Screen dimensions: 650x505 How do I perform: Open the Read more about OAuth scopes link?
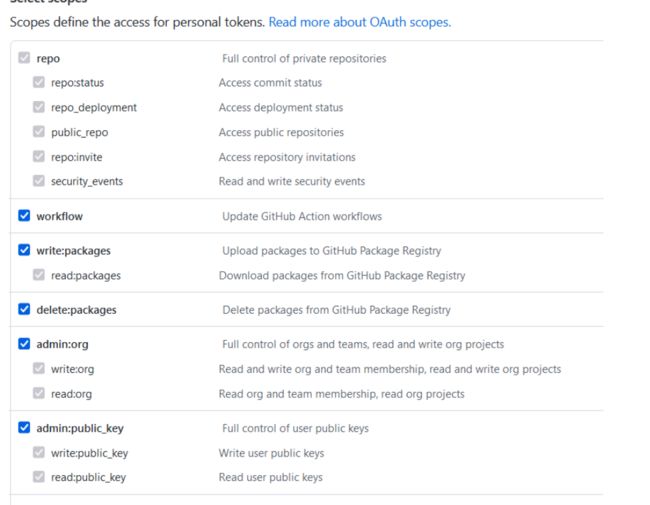(359, 22)
